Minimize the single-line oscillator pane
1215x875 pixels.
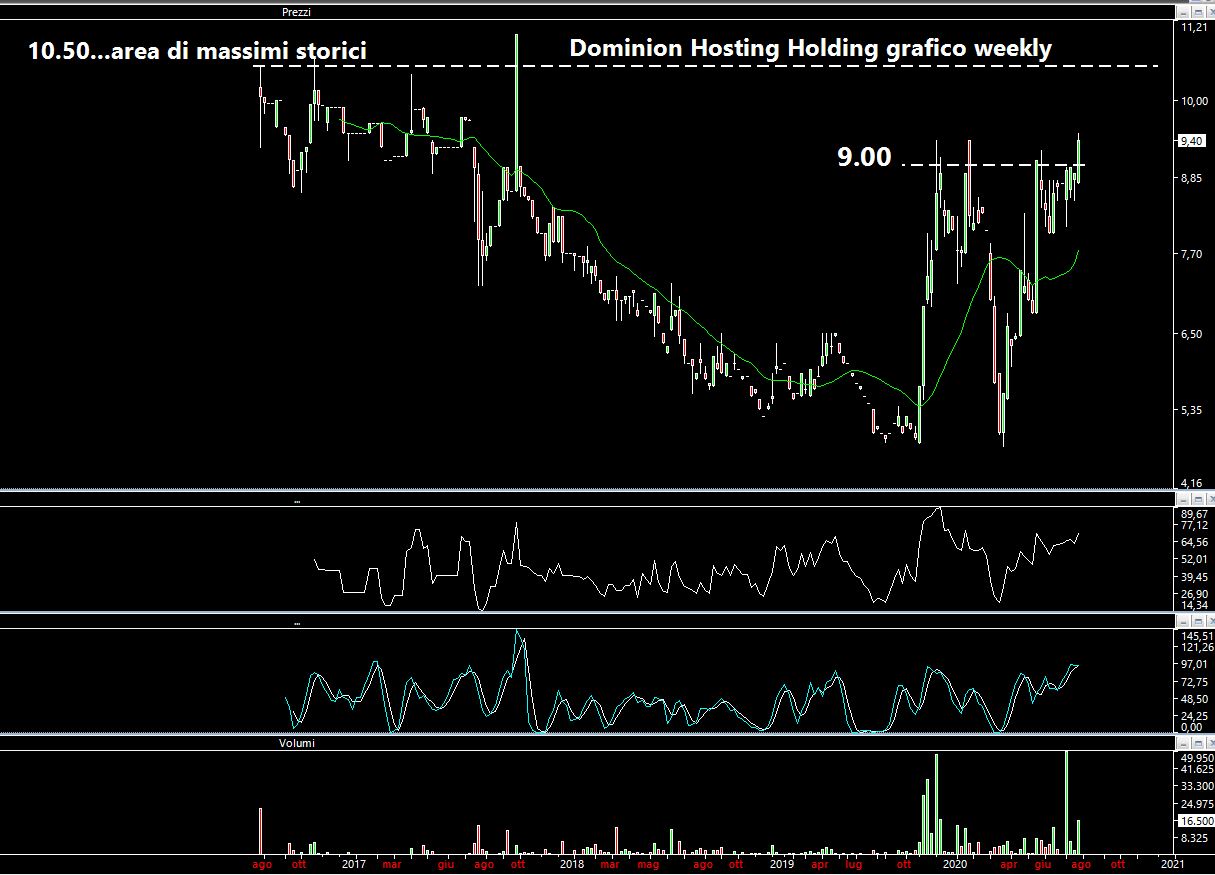coord(1183,497)
